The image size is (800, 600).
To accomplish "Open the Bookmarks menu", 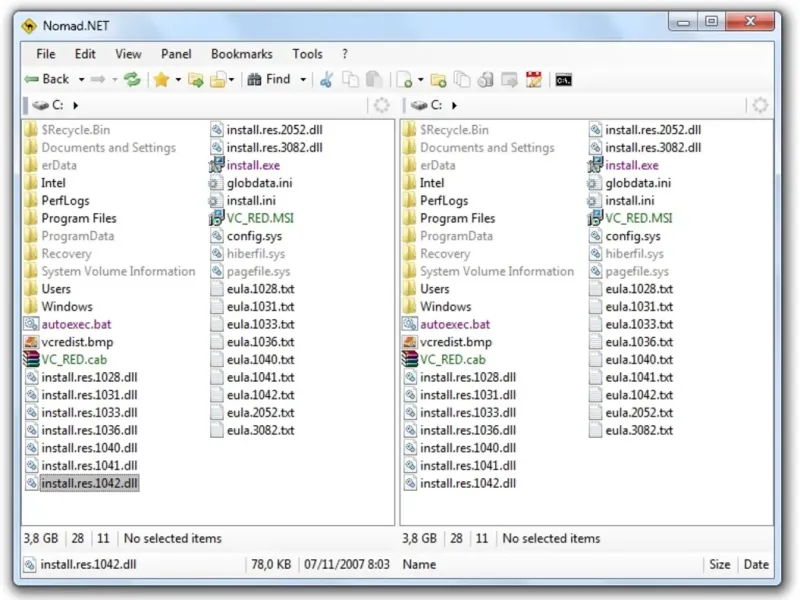I will 242,54.
